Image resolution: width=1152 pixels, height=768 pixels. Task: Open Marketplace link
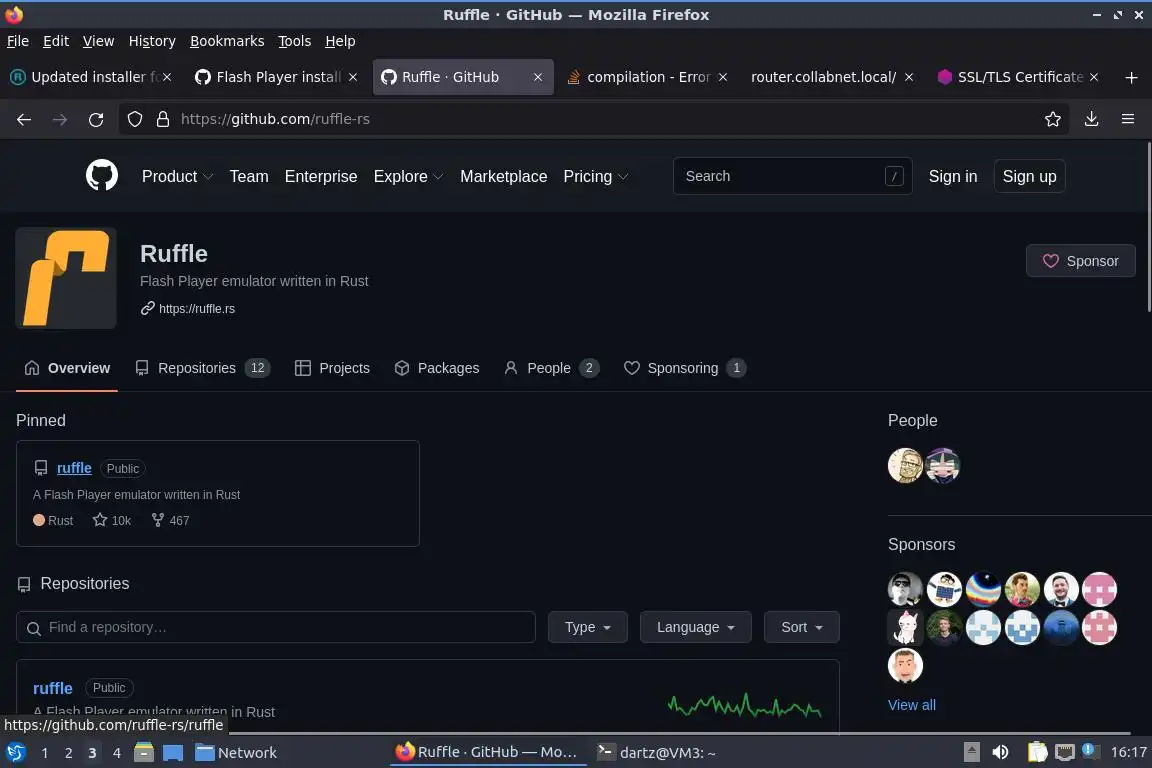(503, 176)
